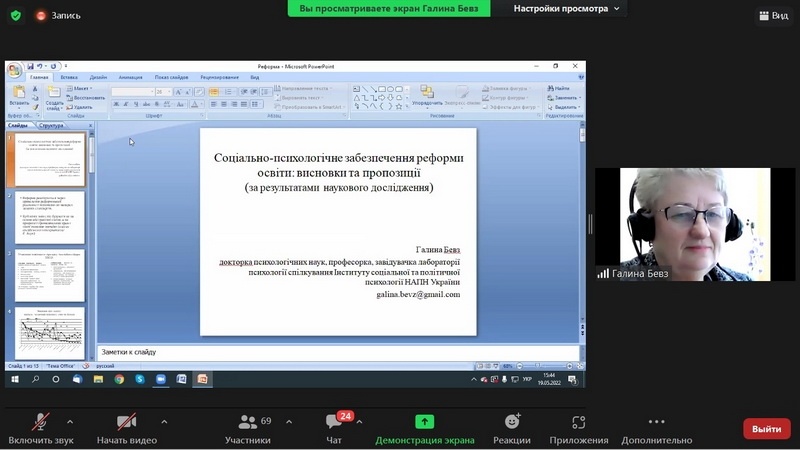Open the Участники participants panel
800x450 pixels.
point(248,429)
